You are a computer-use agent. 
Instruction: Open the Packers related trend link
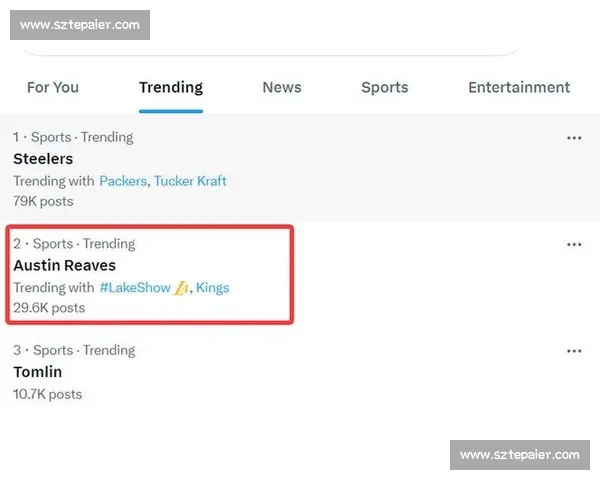pos(123,181)
